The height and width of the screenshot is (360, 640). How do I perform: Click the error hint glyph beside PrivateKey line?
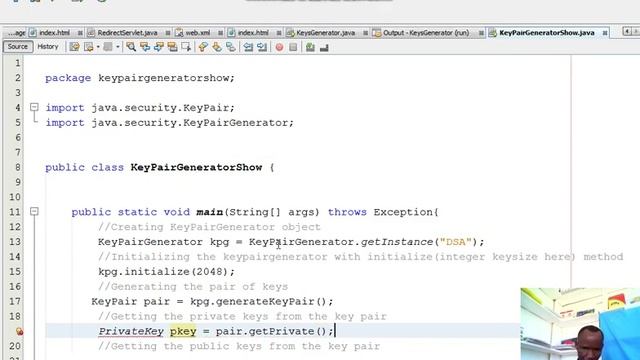click(19, 331)
